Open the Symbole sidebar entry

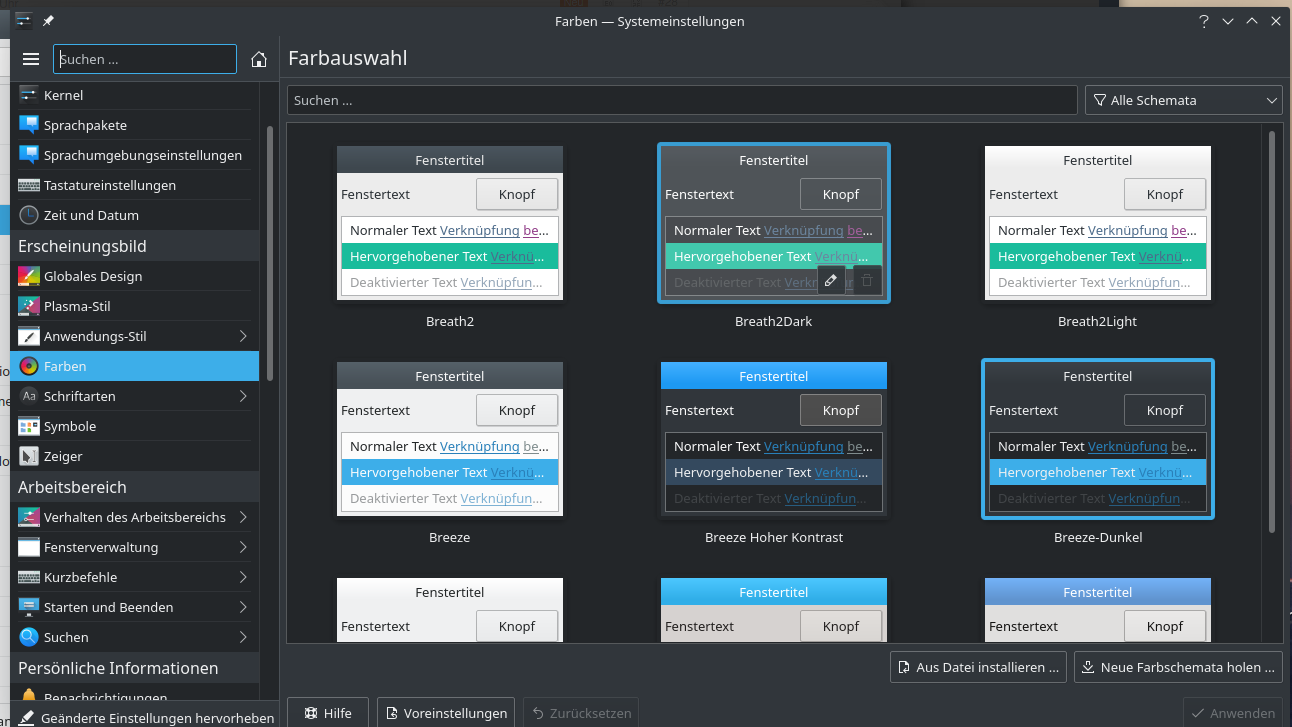coord(135,426)
